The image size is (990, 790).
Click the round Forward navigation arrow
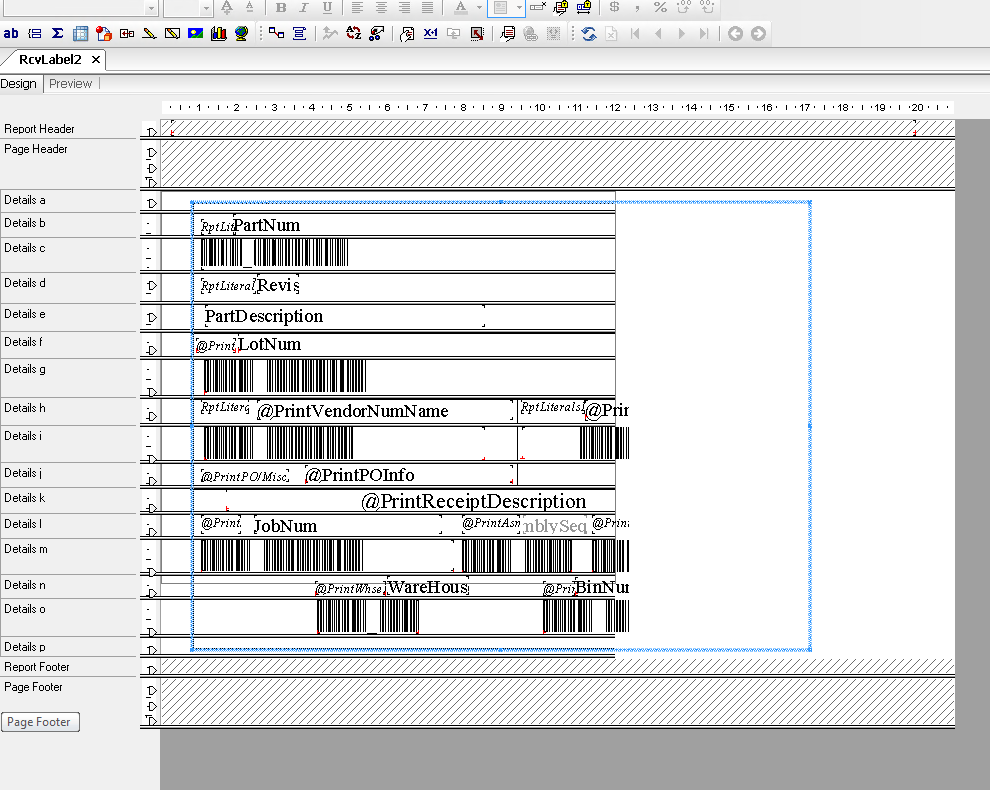click(758, 33)
